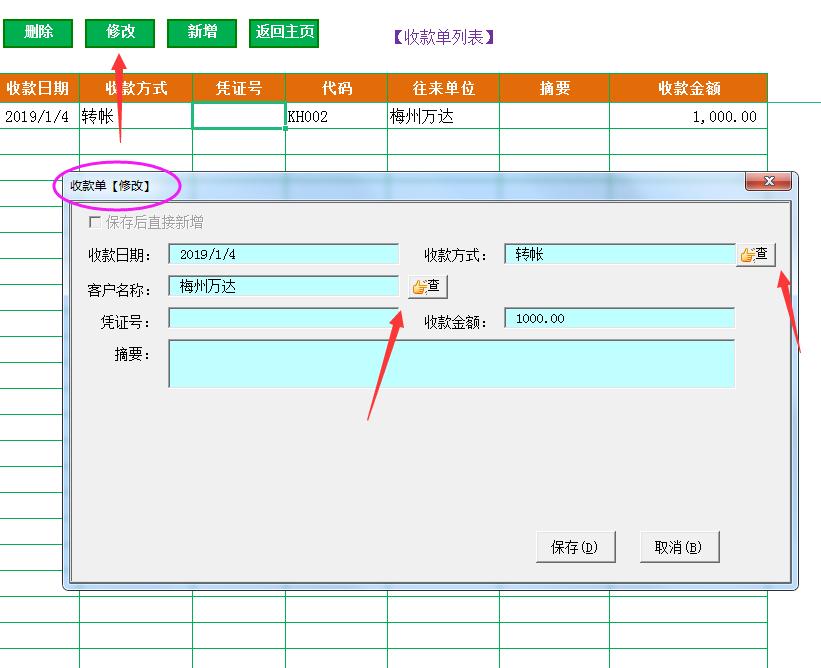The height and width of the screenshot is (668, 821).
Task: Close the 收款单【修改】 dialog
Action: tap(768, 182)
